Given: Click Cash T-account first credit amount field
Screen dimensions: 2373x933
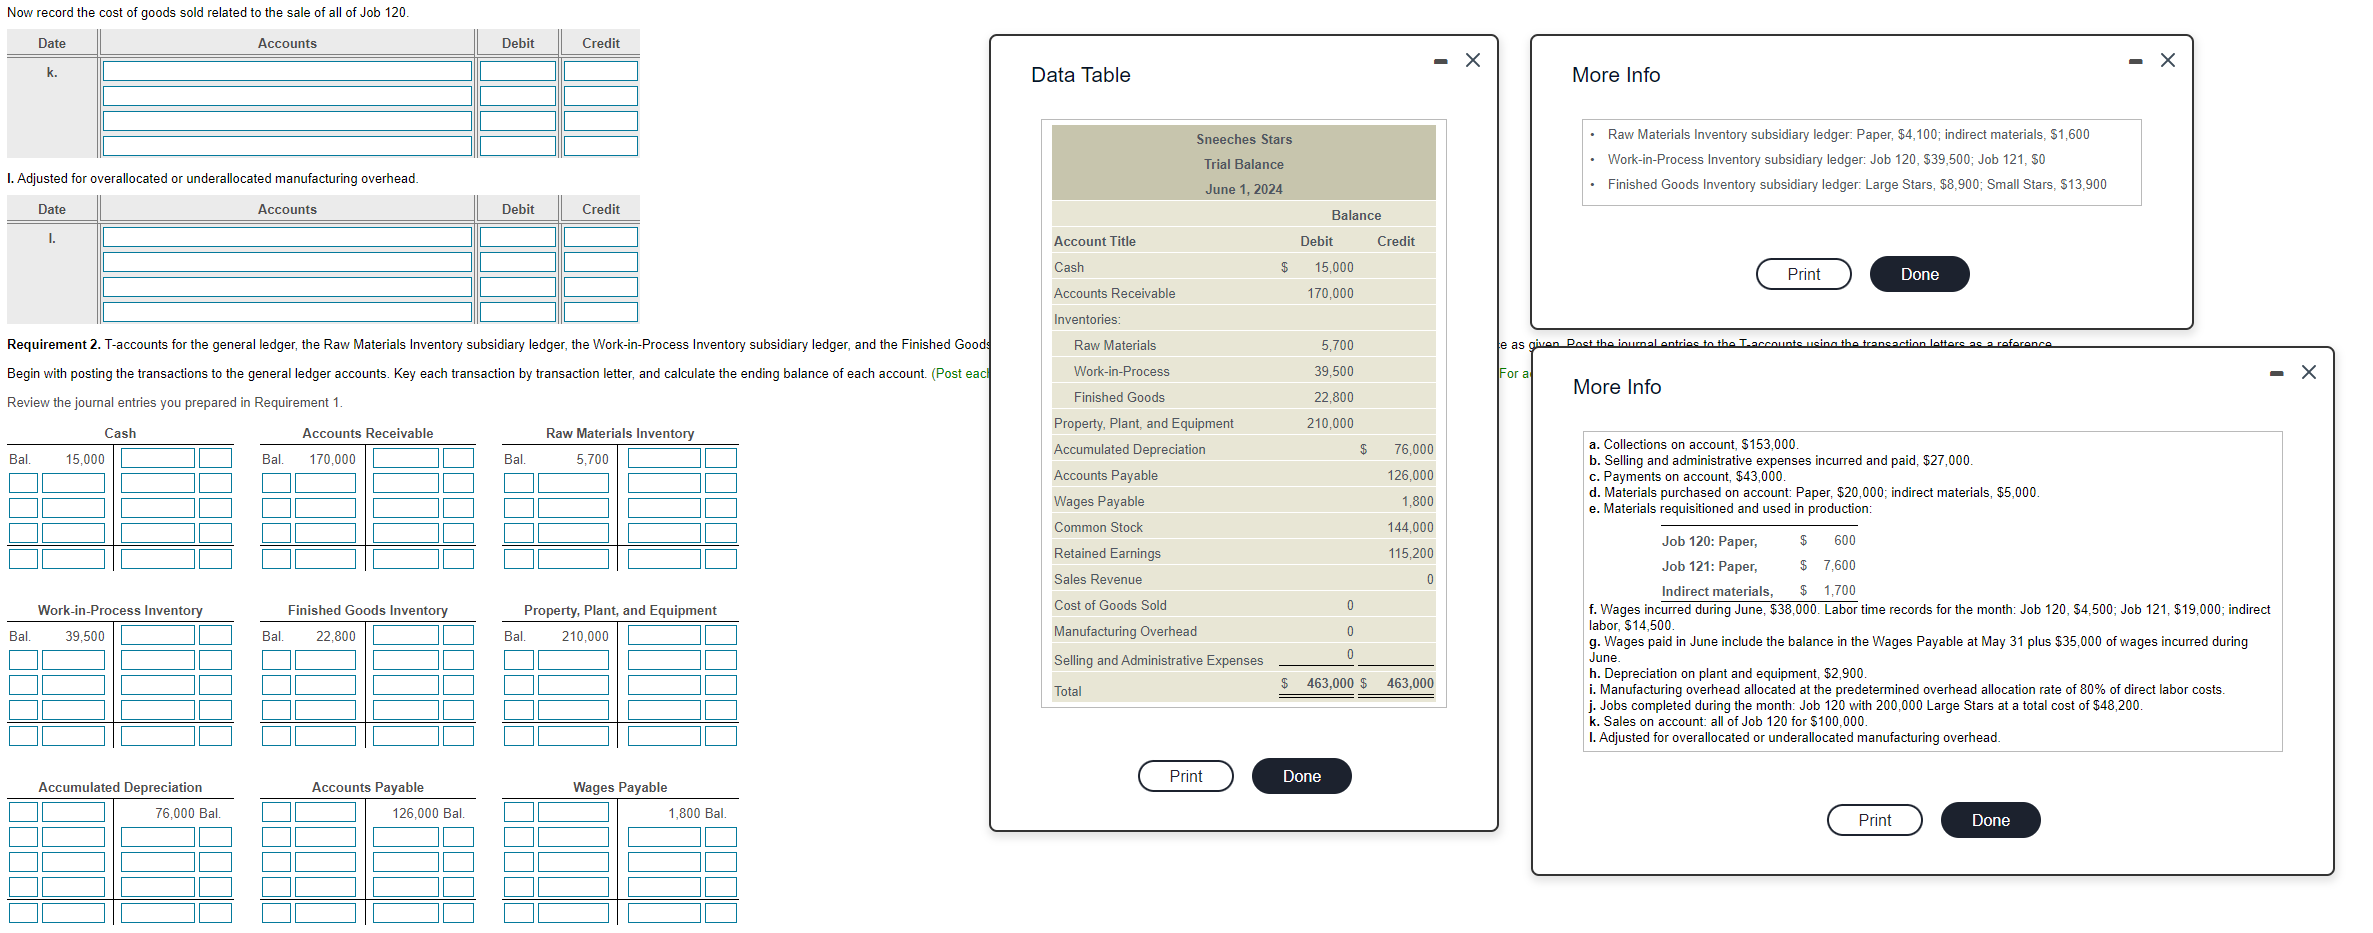Looking at the screenshot, I should tap(158, 458).
